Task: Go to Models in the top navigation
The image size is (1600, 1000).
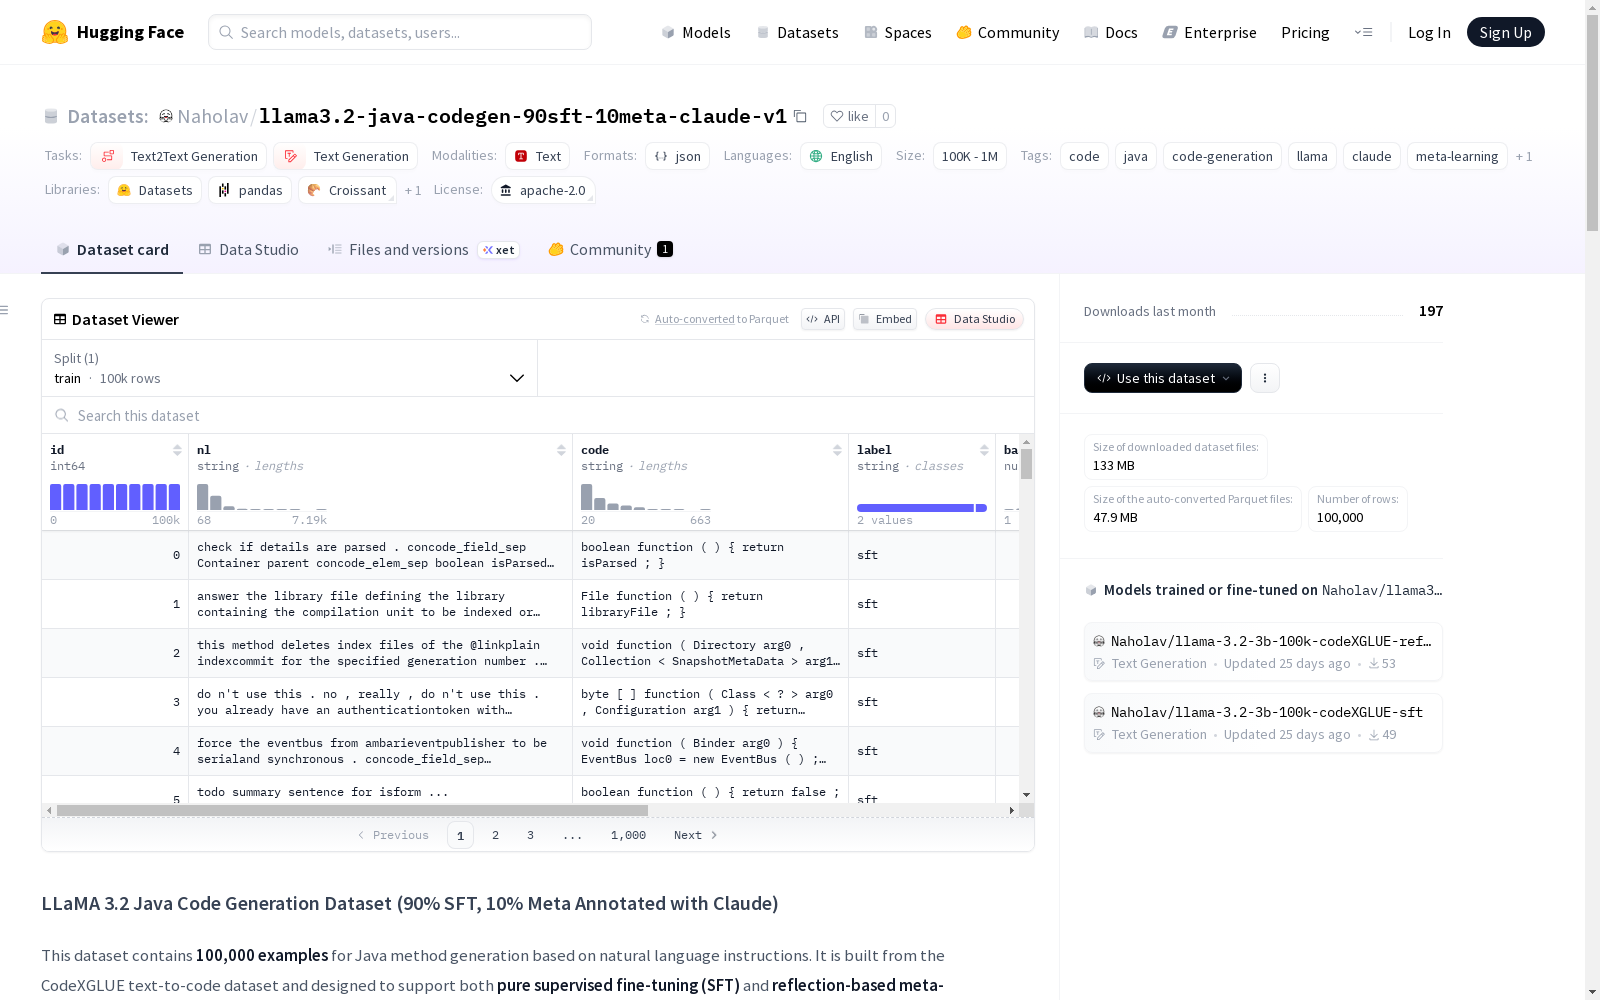Action: [696, 32]
